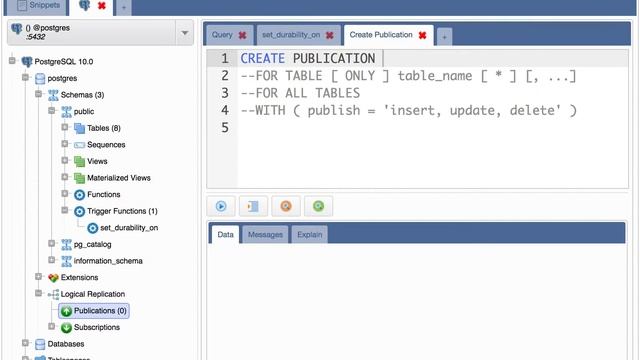Click the Views green icon
640x360 pixels.
click(x=79, y=162)
